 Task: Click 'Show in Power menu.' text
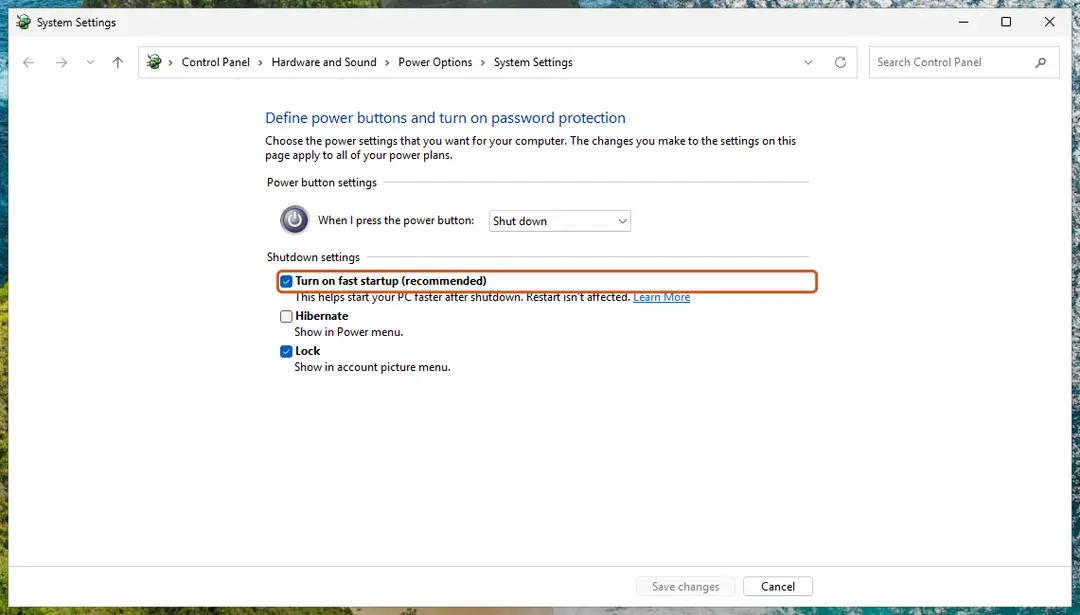tap(349, 332)
